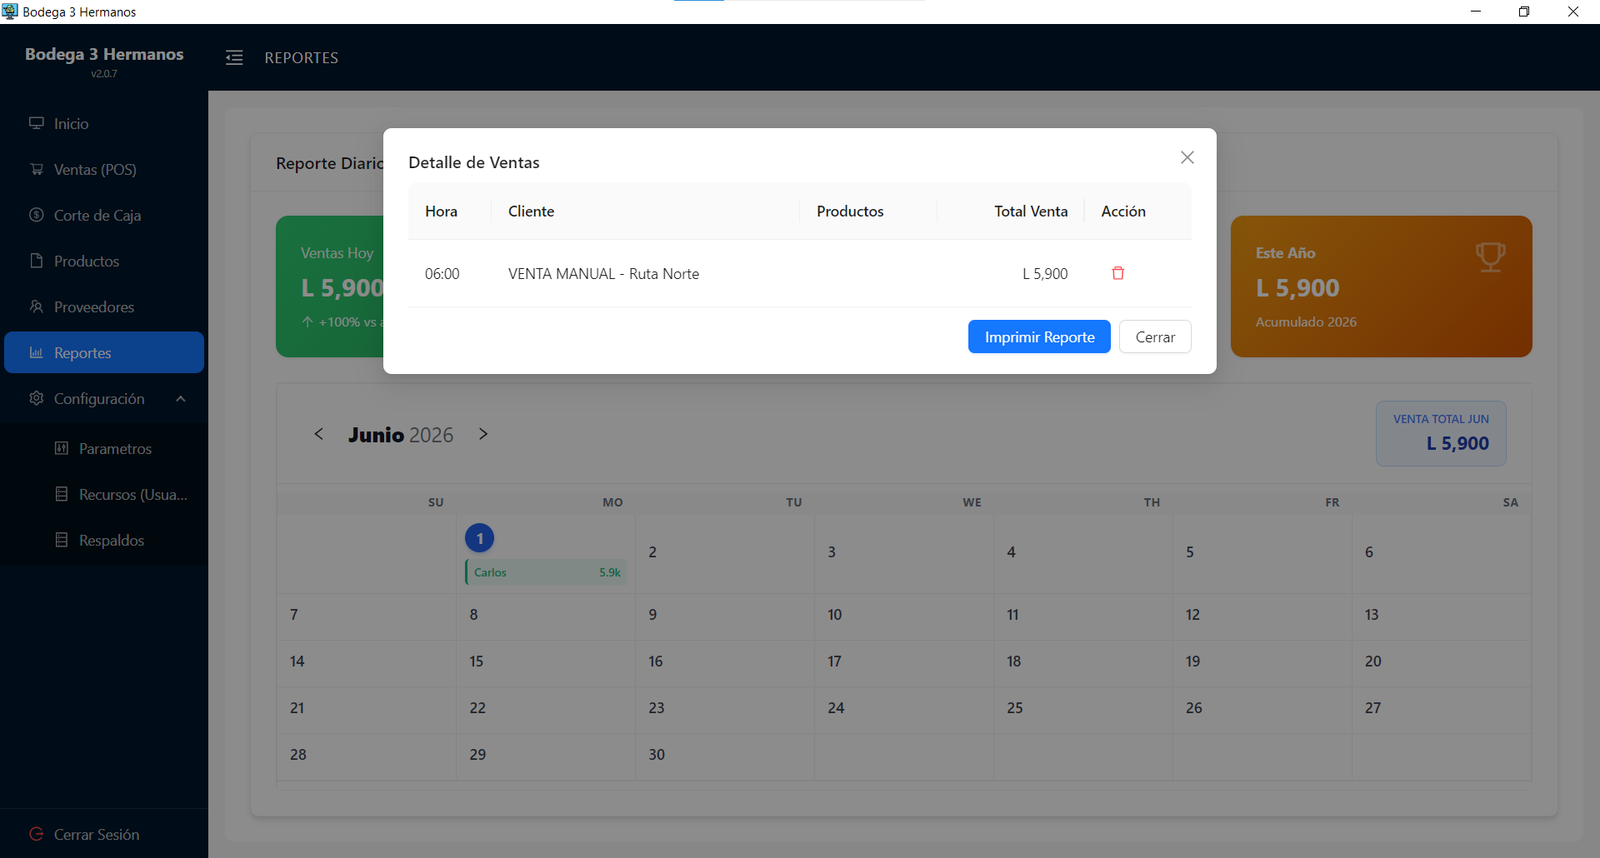Open Respaldos submenu item
This screenshot has height=858, width=1600.
(104, 540)
